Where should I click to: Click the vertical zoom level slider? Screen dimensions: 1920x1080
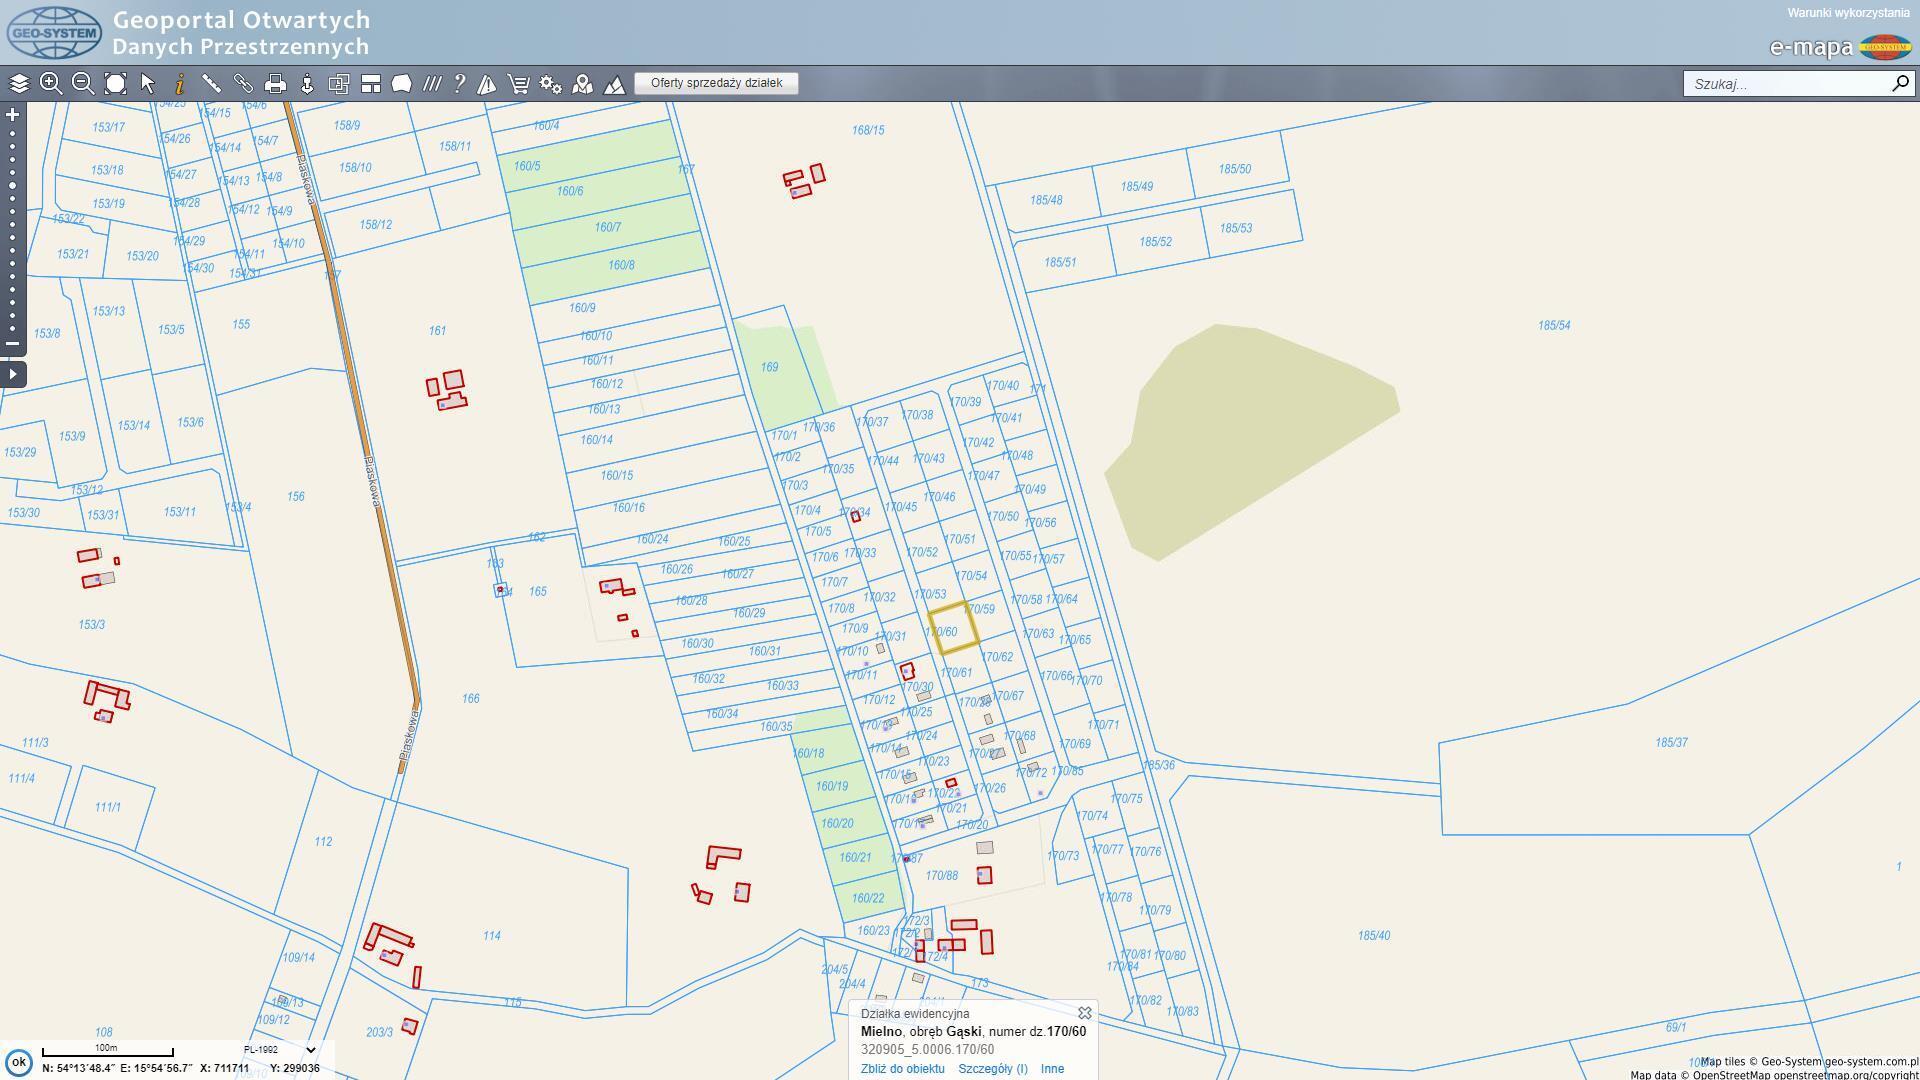coord(13,230)
